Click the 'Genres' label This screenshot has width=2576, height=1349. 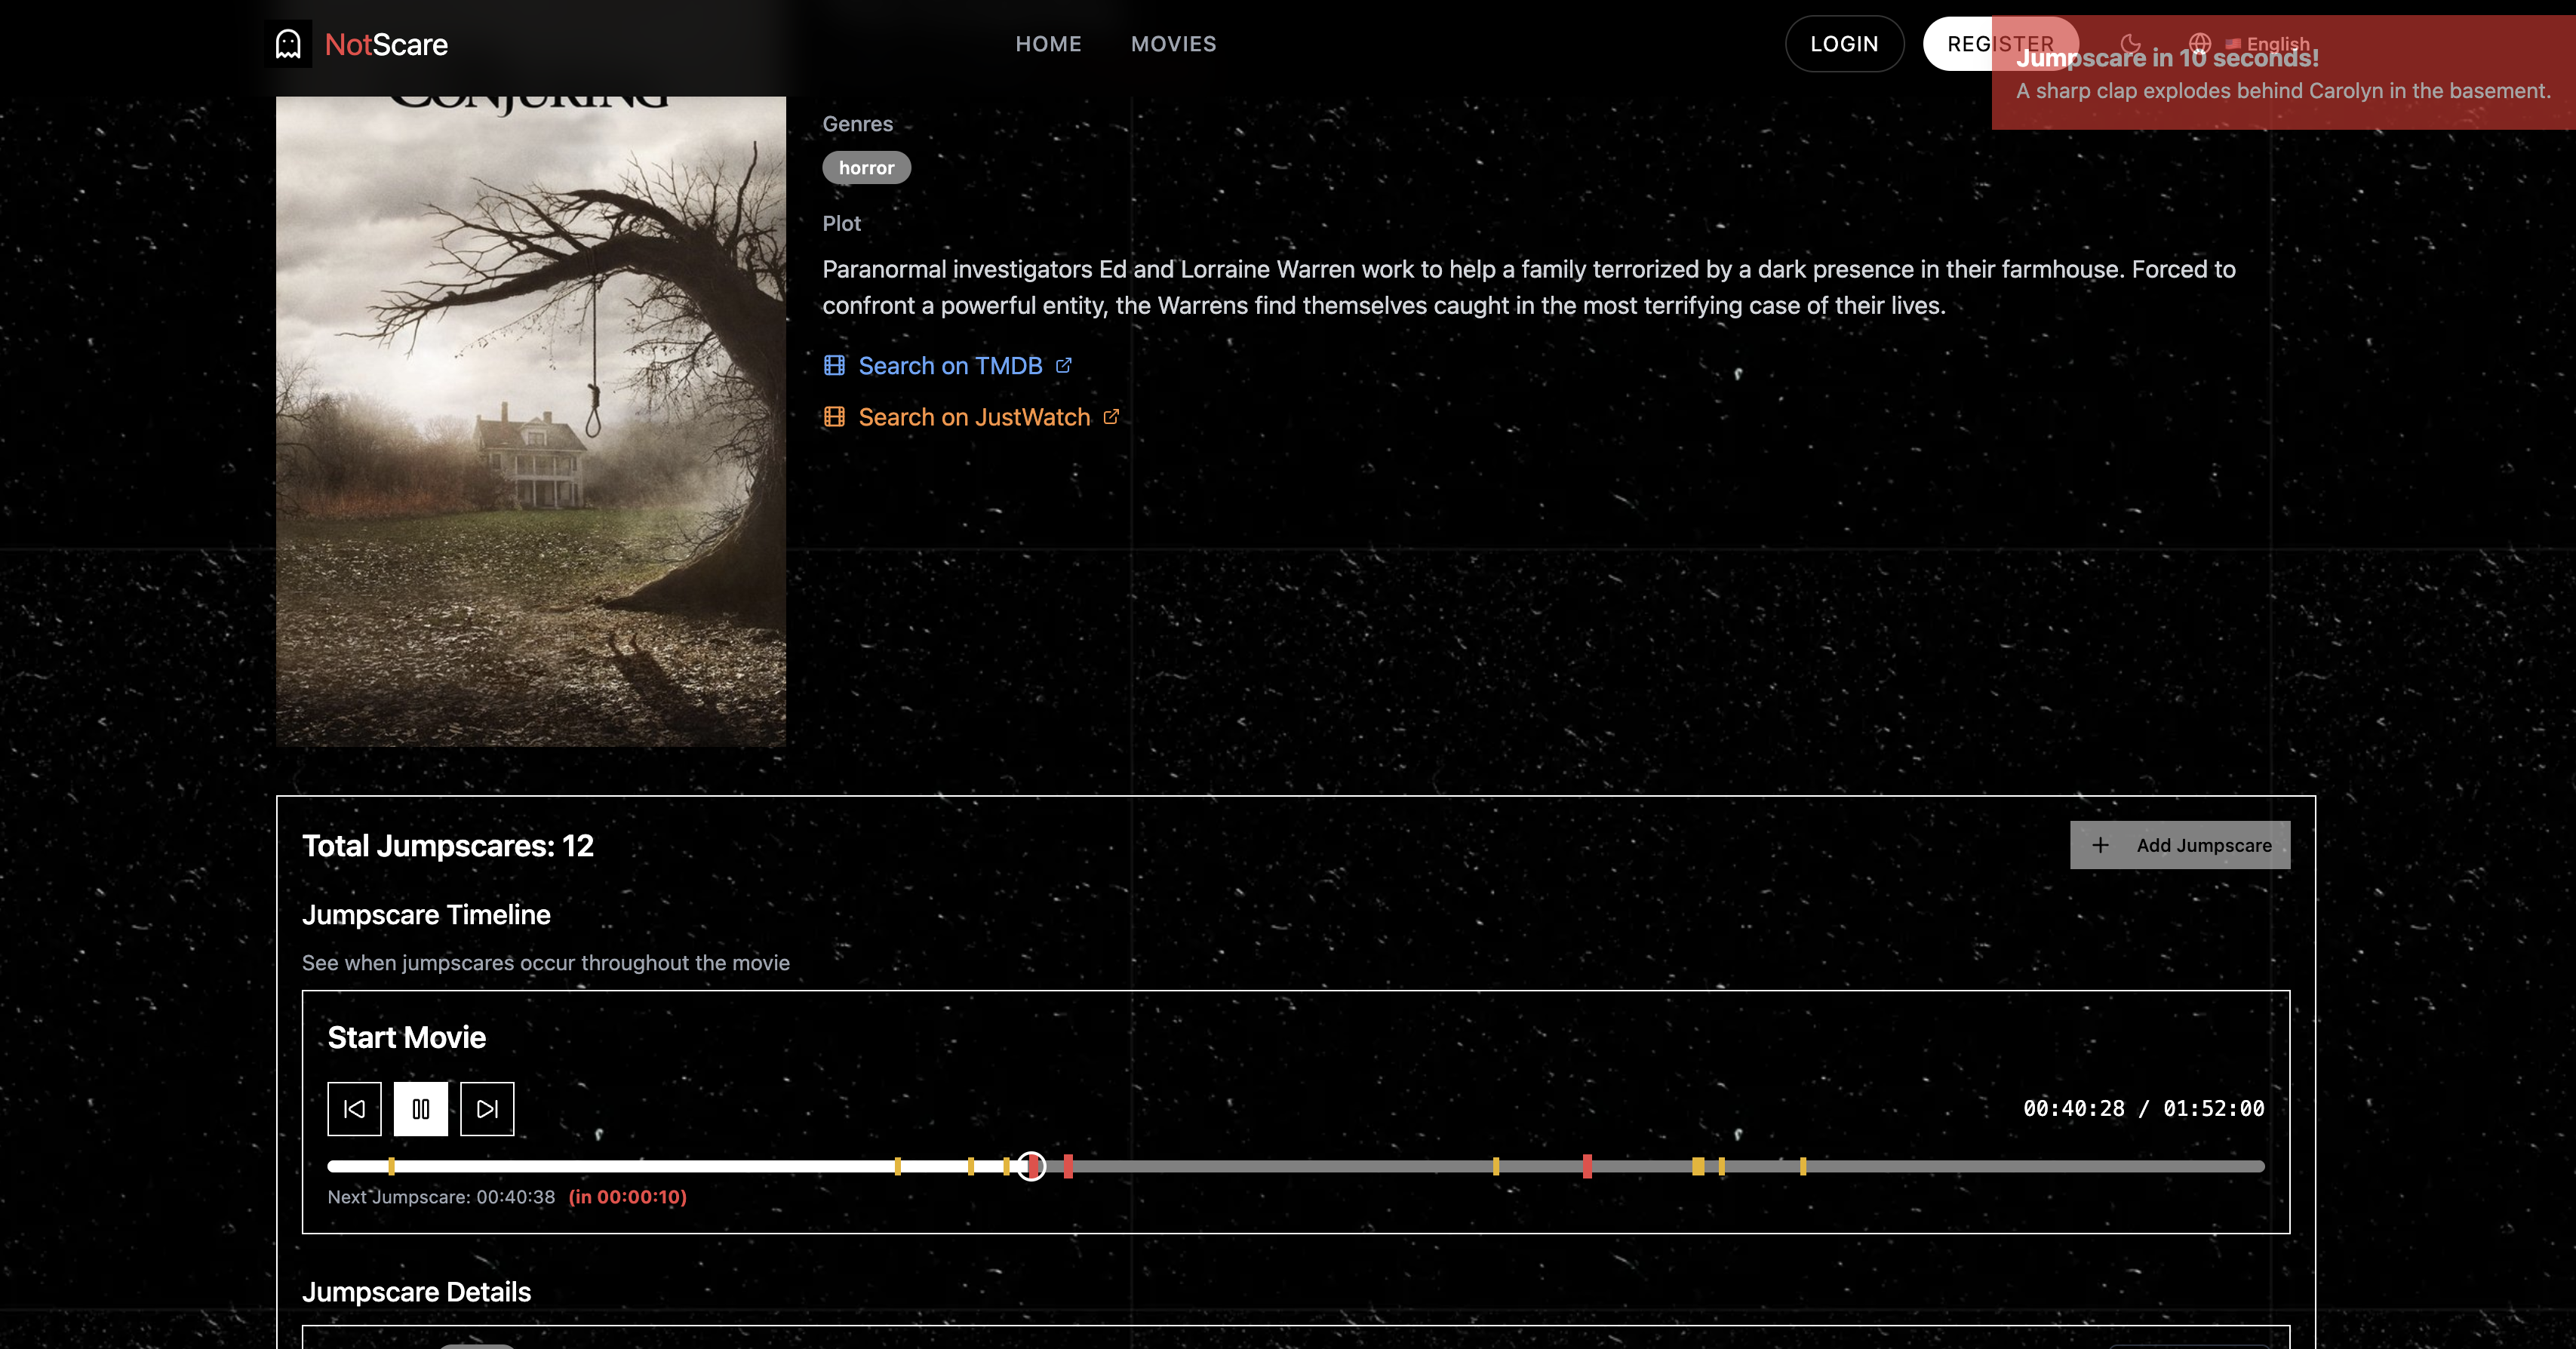coord(857,124)
